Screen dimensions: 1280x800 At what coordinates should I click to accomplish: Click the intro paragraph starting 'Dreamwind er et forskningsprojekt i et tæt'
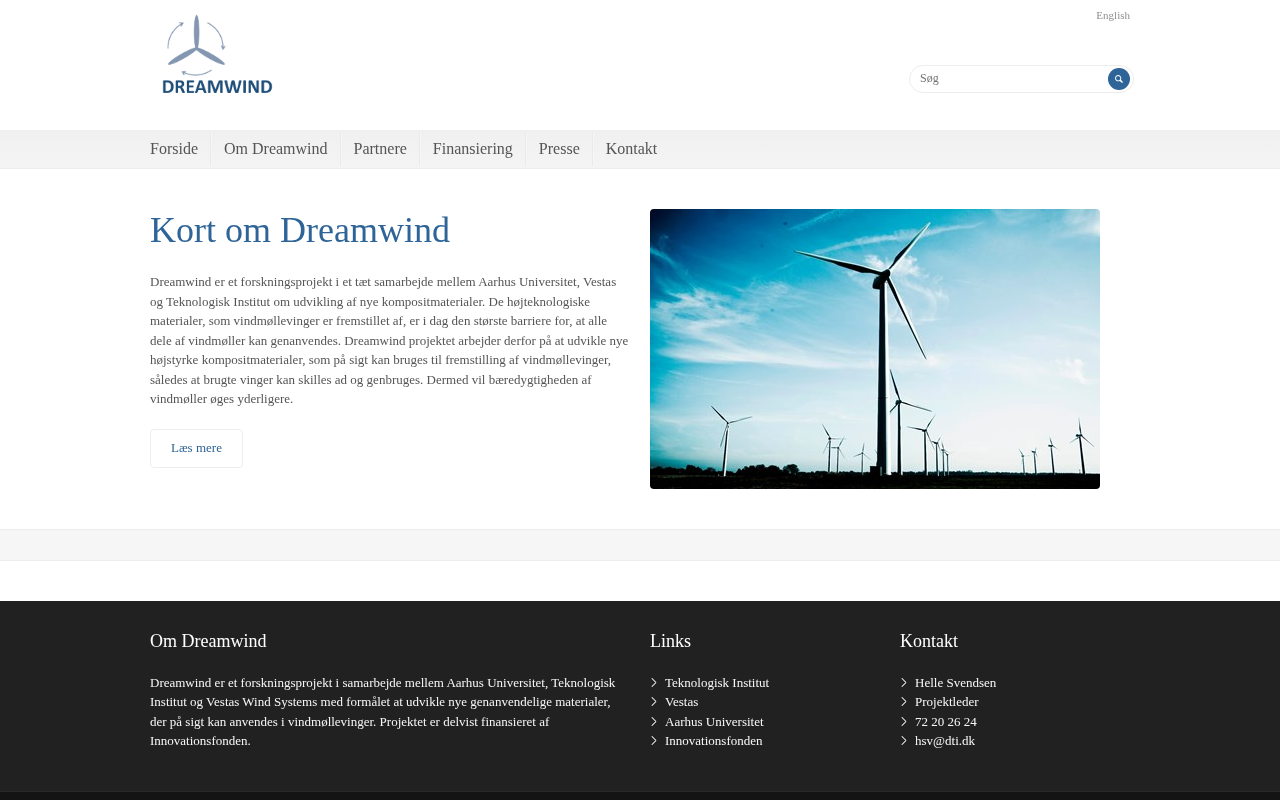[x=389, y=340]
